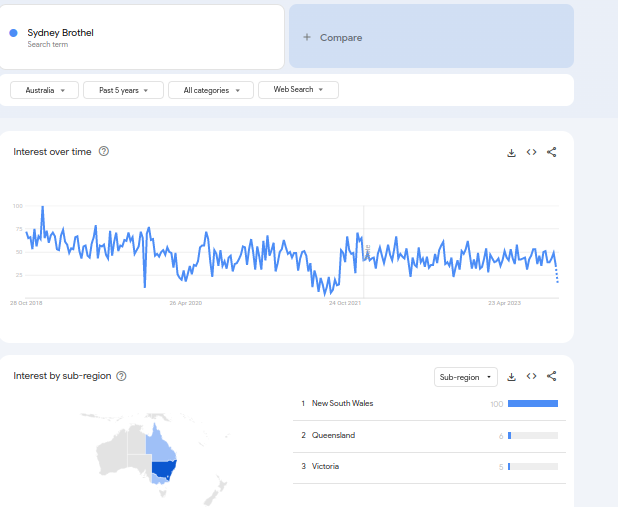Open help icon beside Interest over time

point(104,152)
